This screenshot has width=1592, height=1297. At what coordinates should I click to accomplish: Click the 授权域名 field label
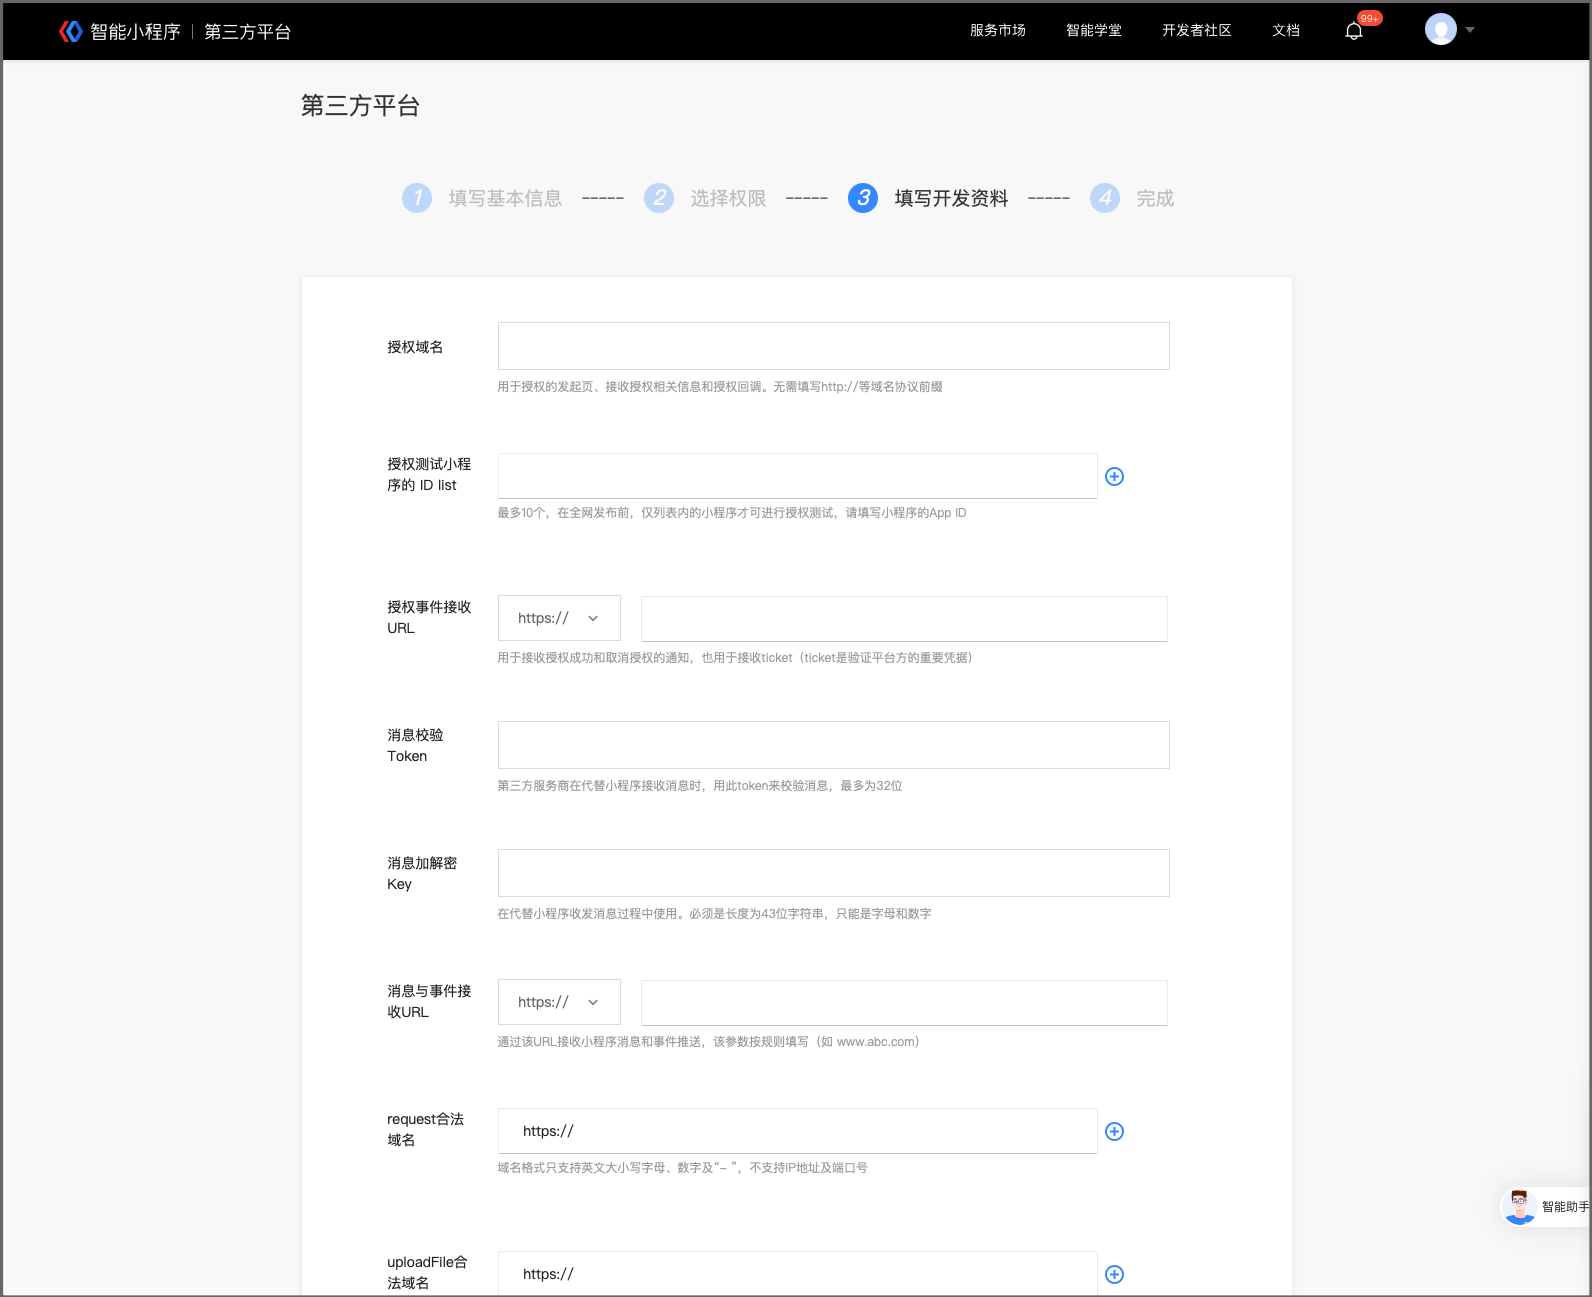pos(415,347)
